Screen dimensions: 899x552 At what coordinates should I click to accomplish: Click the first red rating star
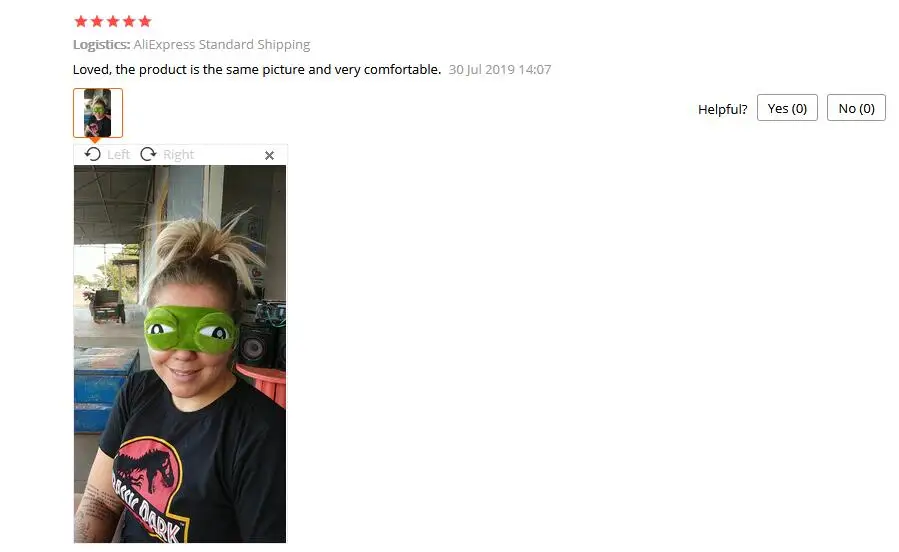coord(81,21)
